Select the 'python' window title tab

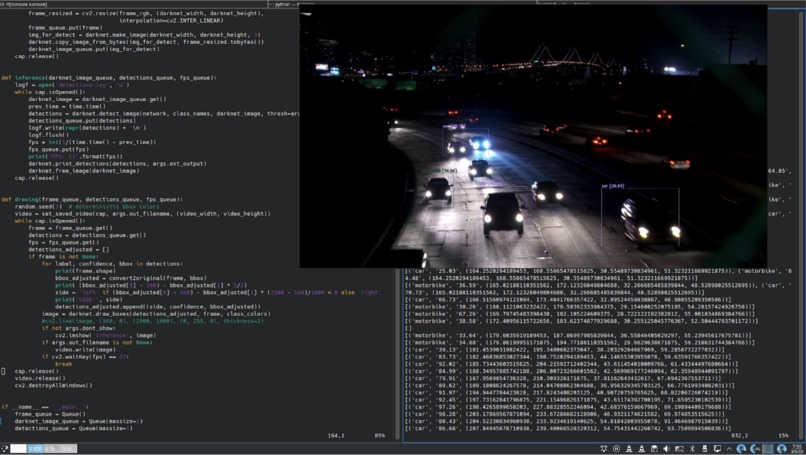tap(282, 4)
